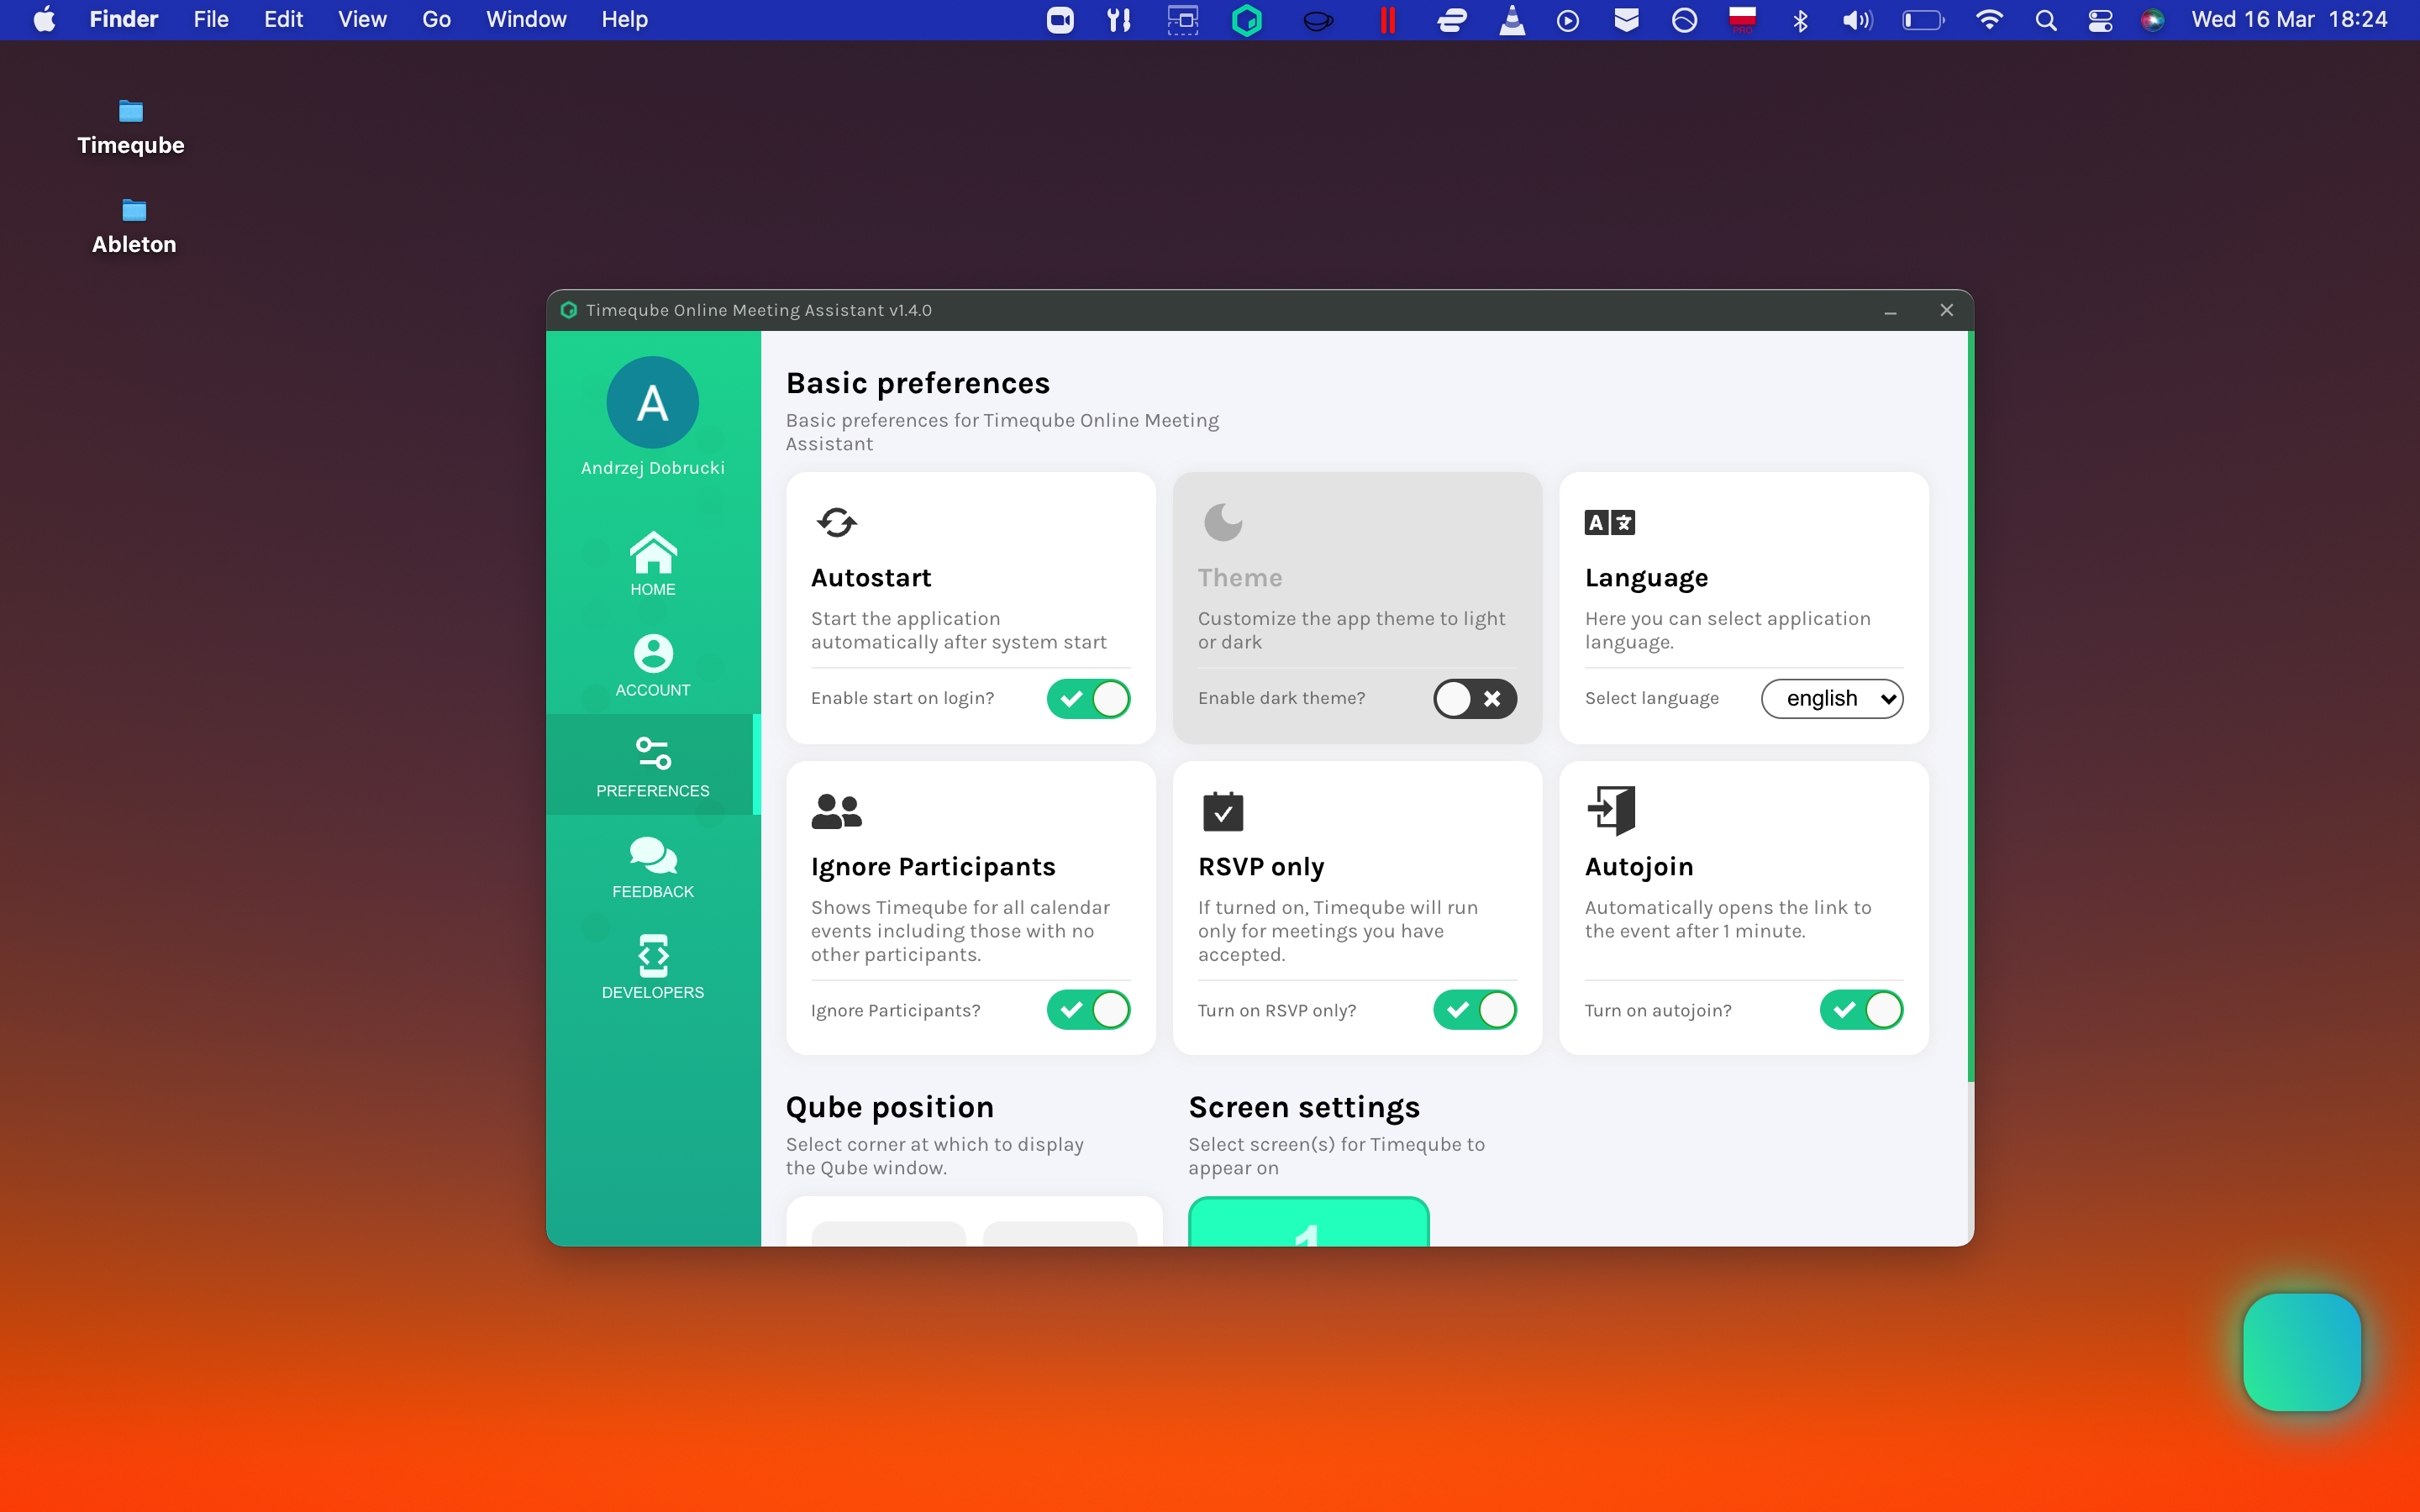Toggle Ignore Participants switch
The height and width of the screenshot is (1512, 2420).
[x=1088, y=1009]
